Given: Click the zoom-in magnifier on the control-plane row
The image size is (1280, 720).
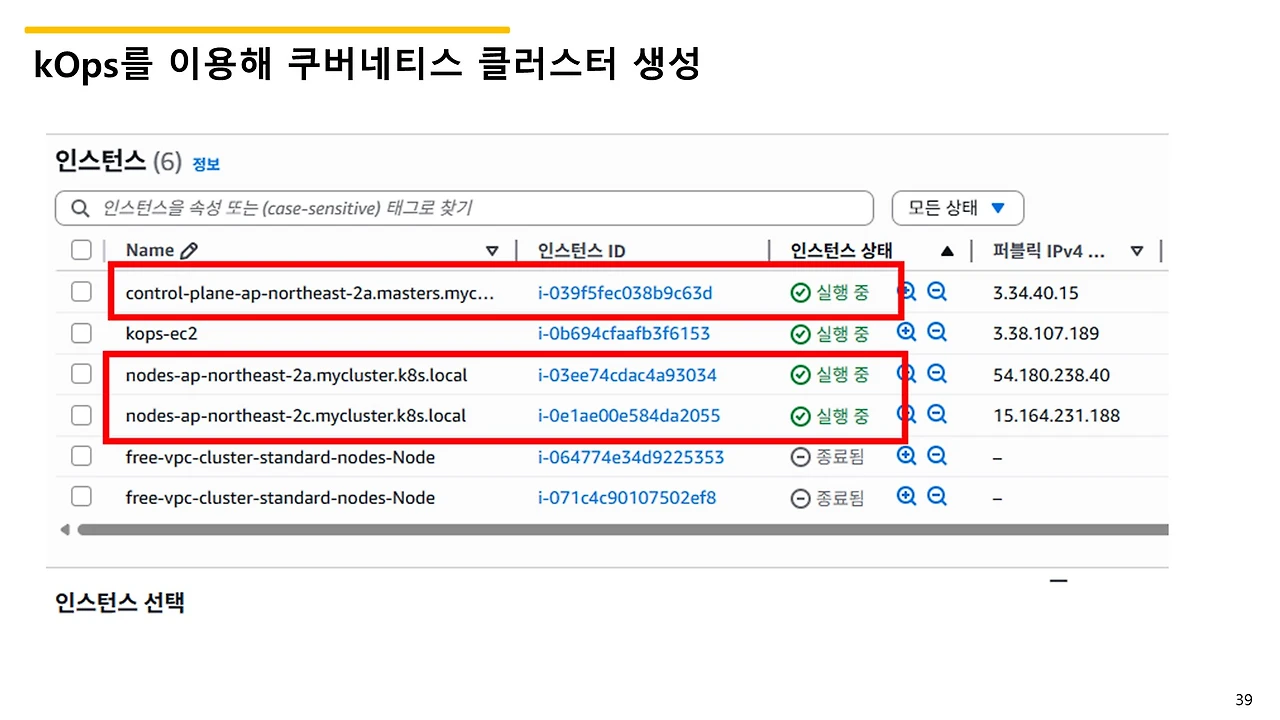Looking at the screenshot, I should tap(906, 291).
